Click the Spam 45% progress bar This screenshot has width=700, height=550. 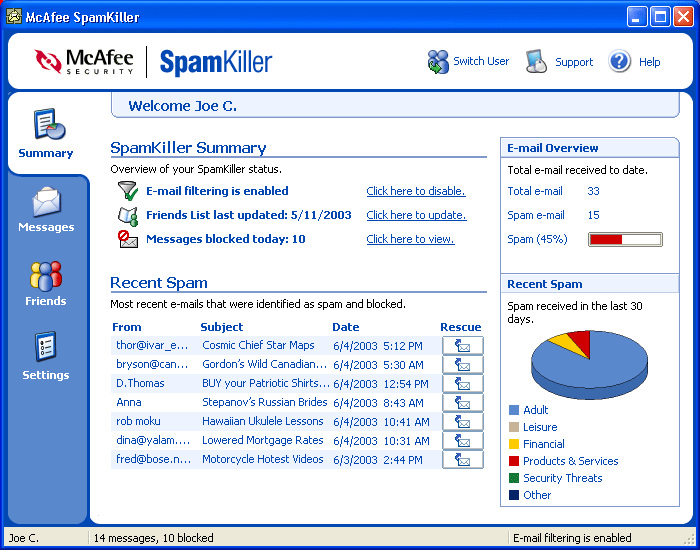(625, 240)
